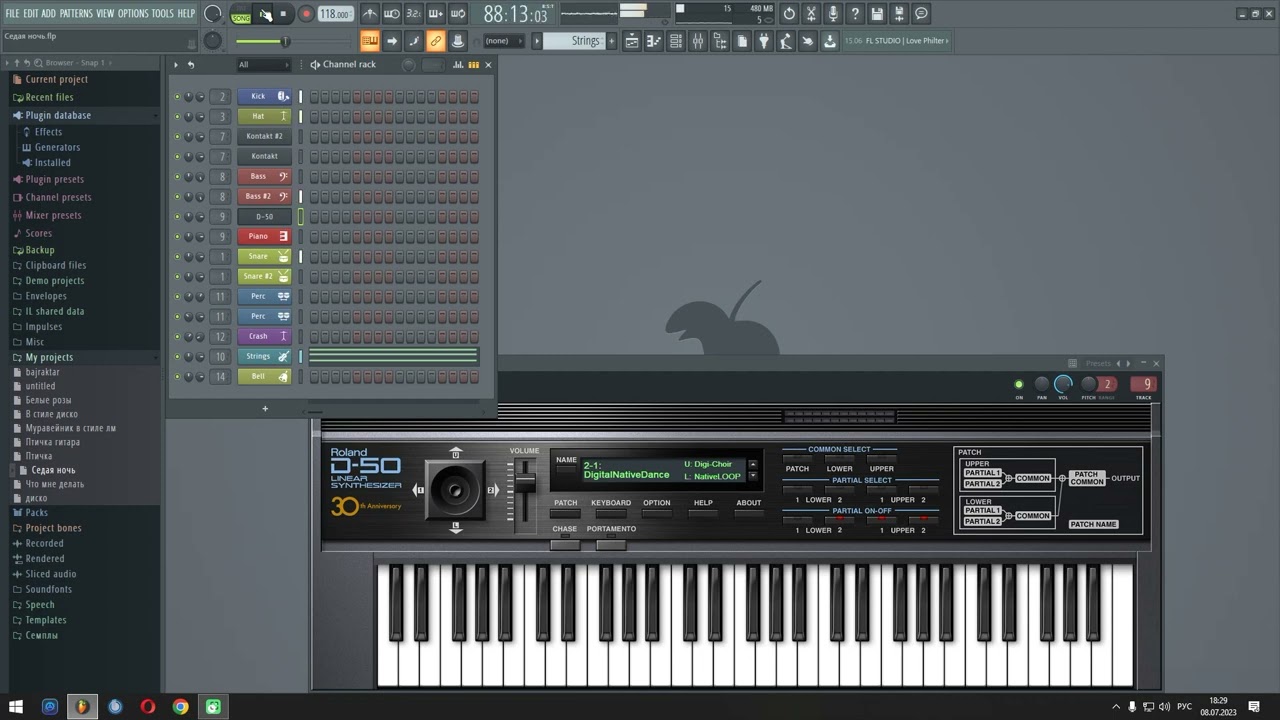Open the help question mark icon
Viewport: 1280px width, 720px height.
[x=855, y=14]
